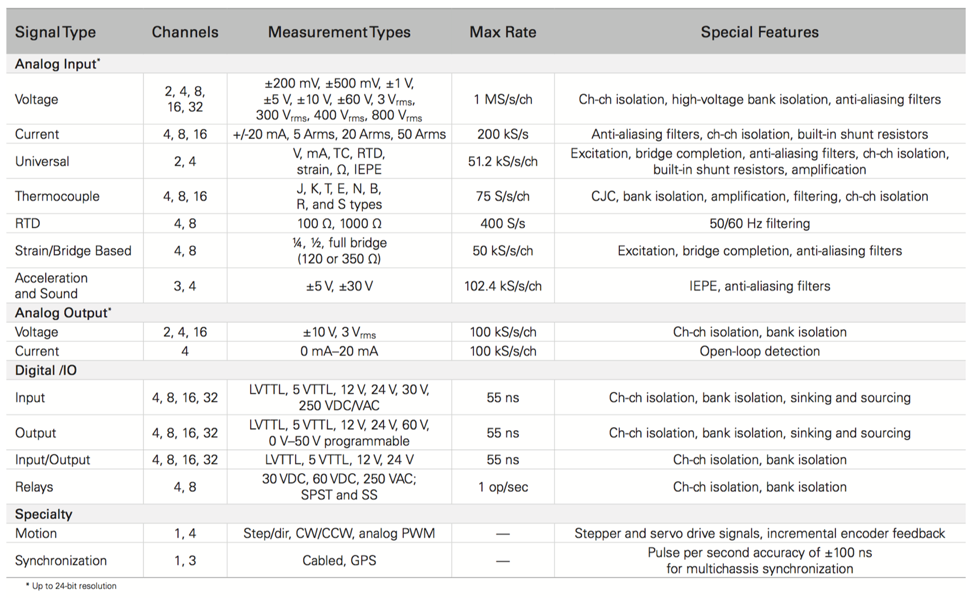Select the Digital /IO section heading
This screenshot has height=598, width=975.
tap(48, 371)
